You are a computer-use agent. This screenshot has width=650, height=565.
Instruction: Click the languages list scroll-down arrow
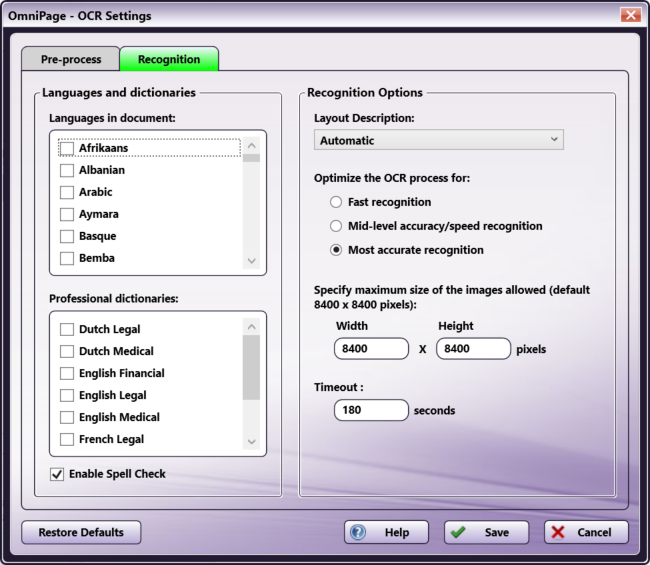point(251,261)
